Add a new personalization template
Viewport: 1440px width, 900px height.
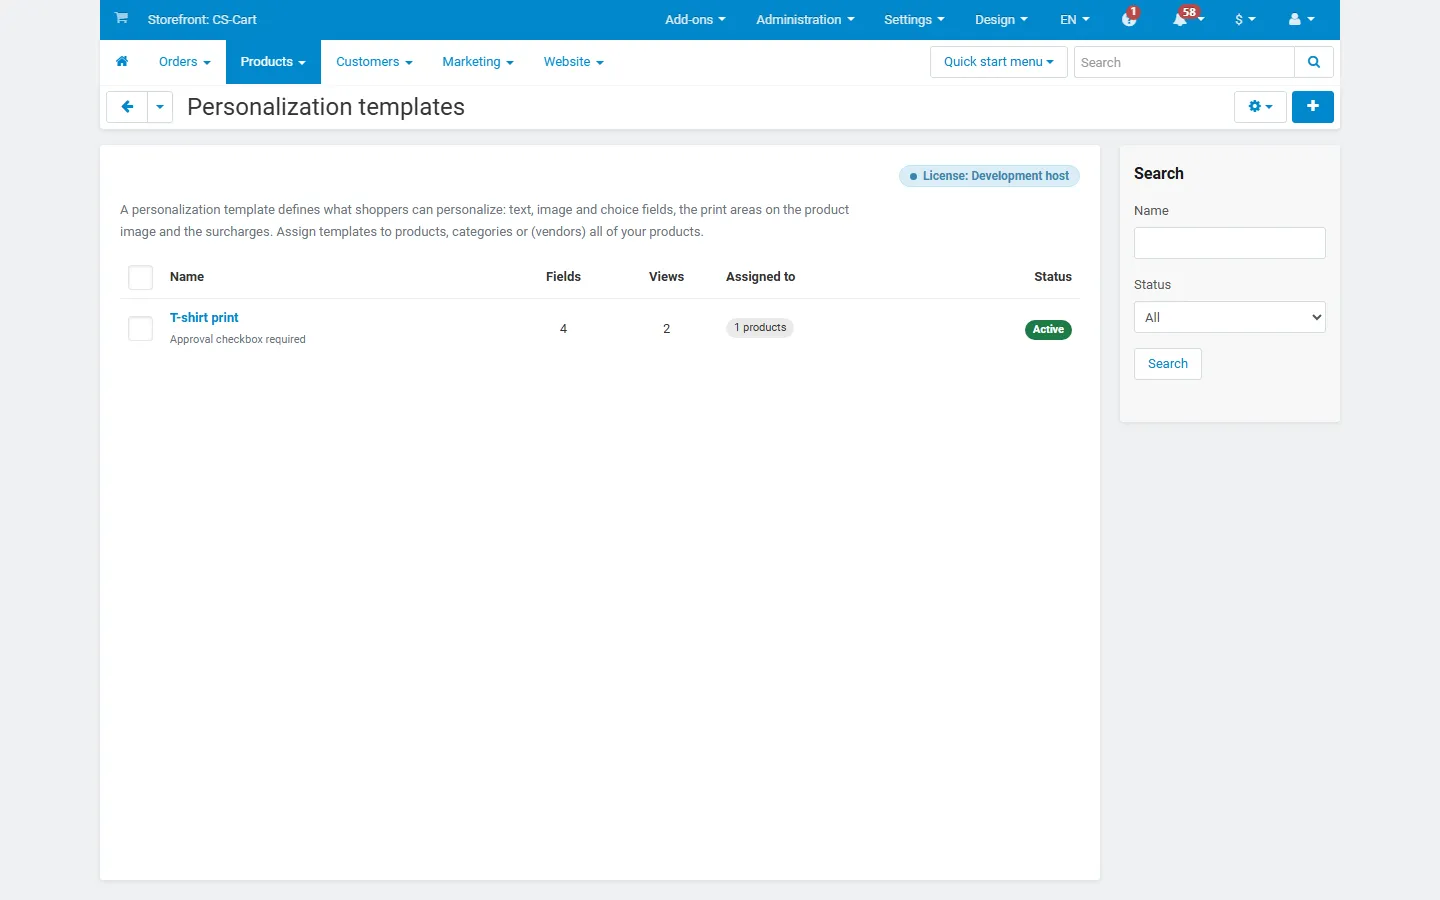click(x=1313, y=107)
